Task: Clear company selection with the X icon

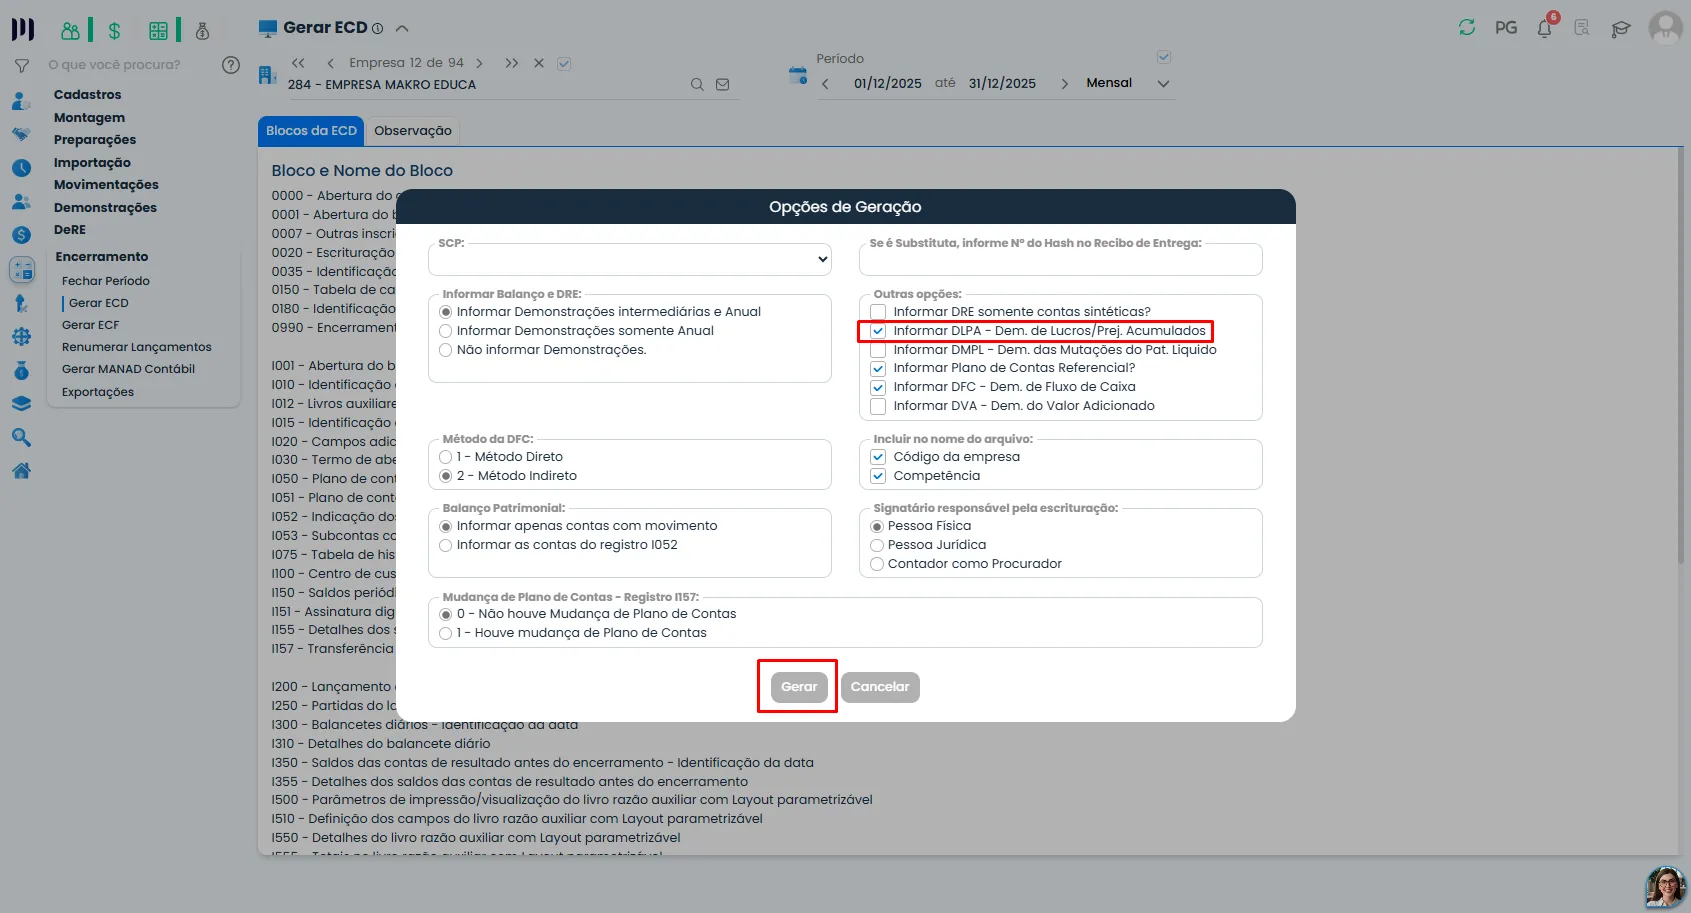Action: tap(539, 63)
